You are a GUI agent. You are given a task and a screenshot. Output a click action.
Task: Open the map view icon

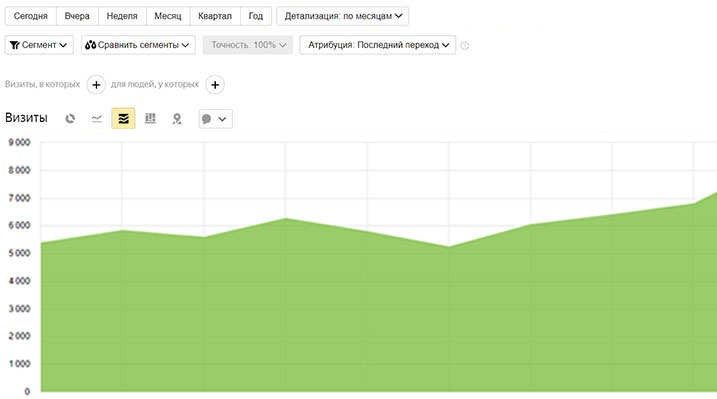click(x=177, y=119)
